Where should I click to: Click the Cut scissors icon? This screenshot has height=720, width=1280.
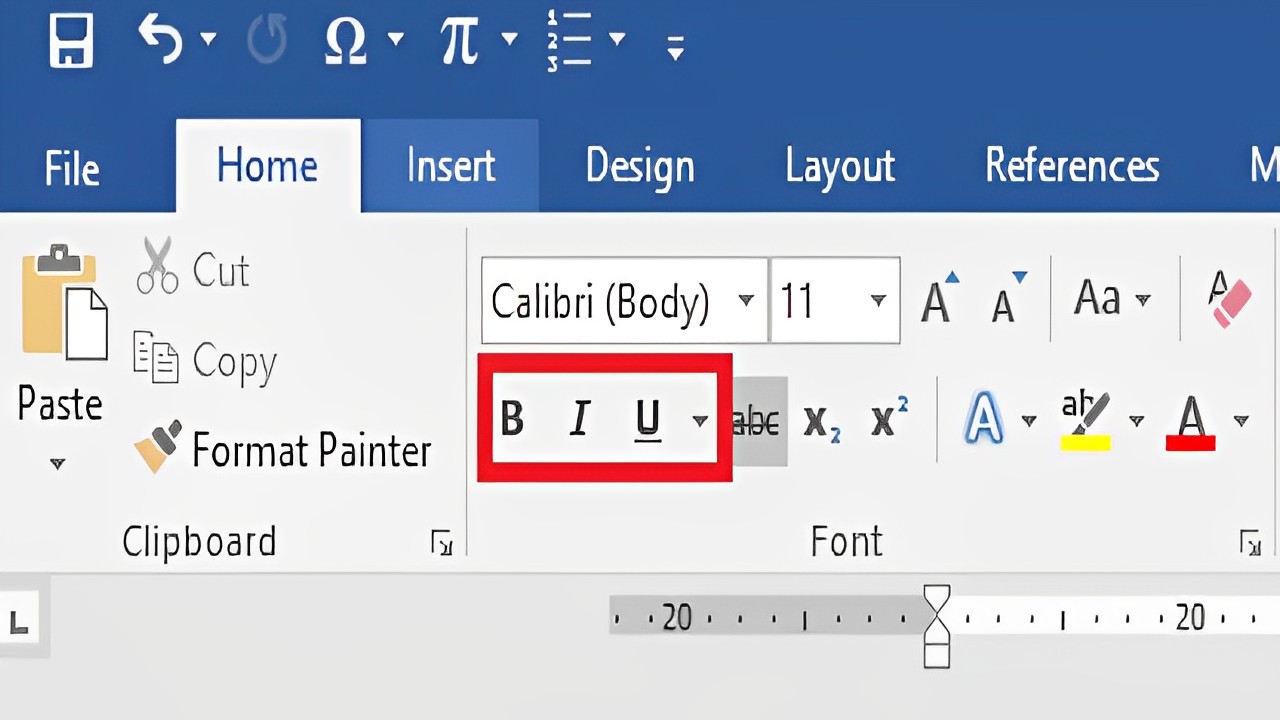pos(157,266)
